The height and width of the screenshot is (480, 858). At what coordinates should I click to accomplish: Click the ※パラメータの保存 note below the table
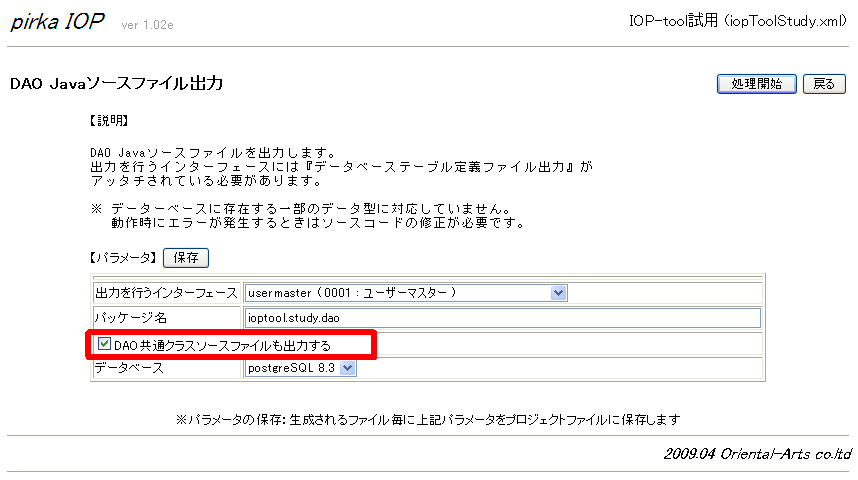point(428,418)
